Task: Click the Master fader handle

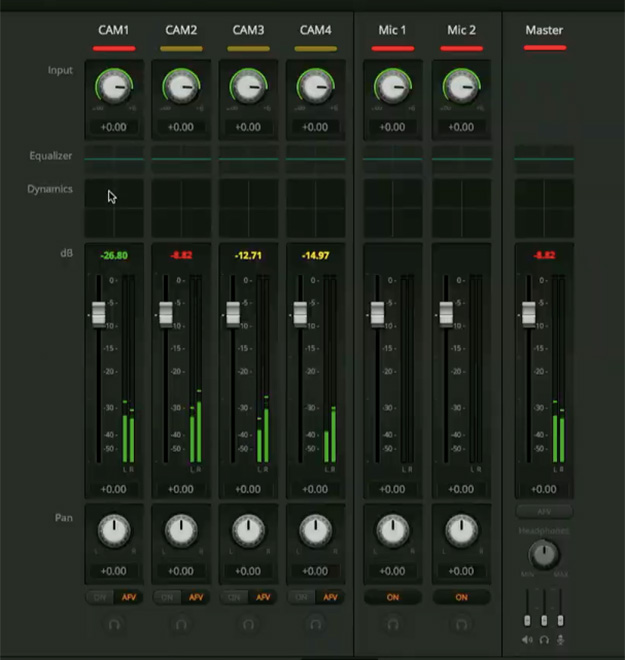Action: pyautogui.click(x=529, y=314)
